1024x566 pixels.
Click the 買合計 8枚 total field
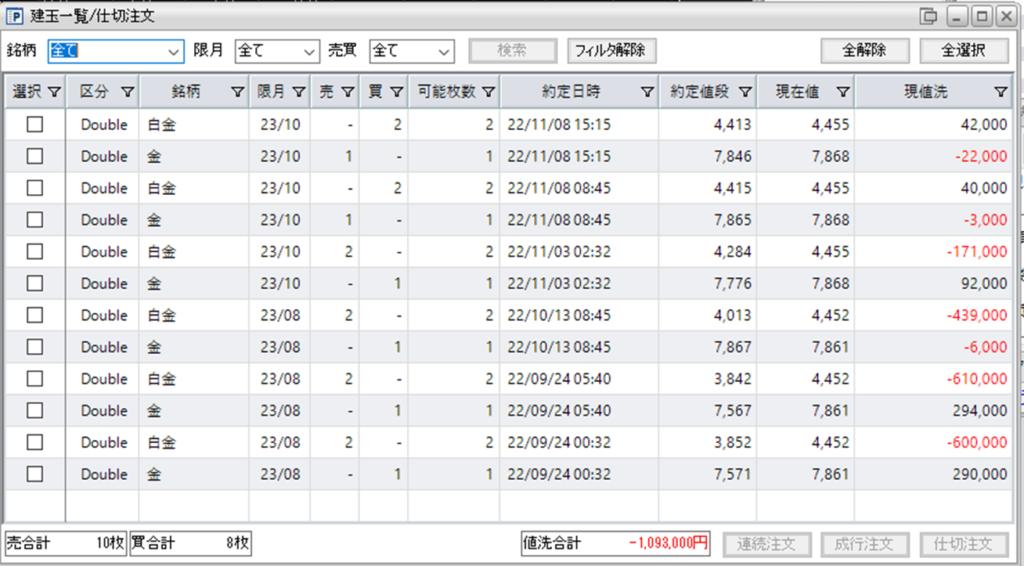191,543
